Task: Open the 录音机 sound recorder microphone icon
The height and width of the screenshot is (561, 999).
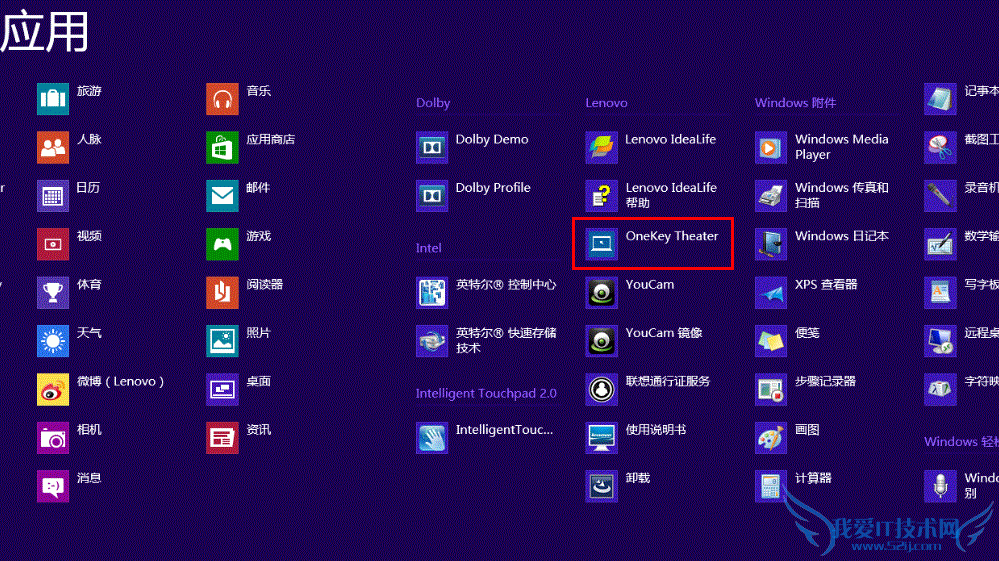Action: [x=940, y=195]
